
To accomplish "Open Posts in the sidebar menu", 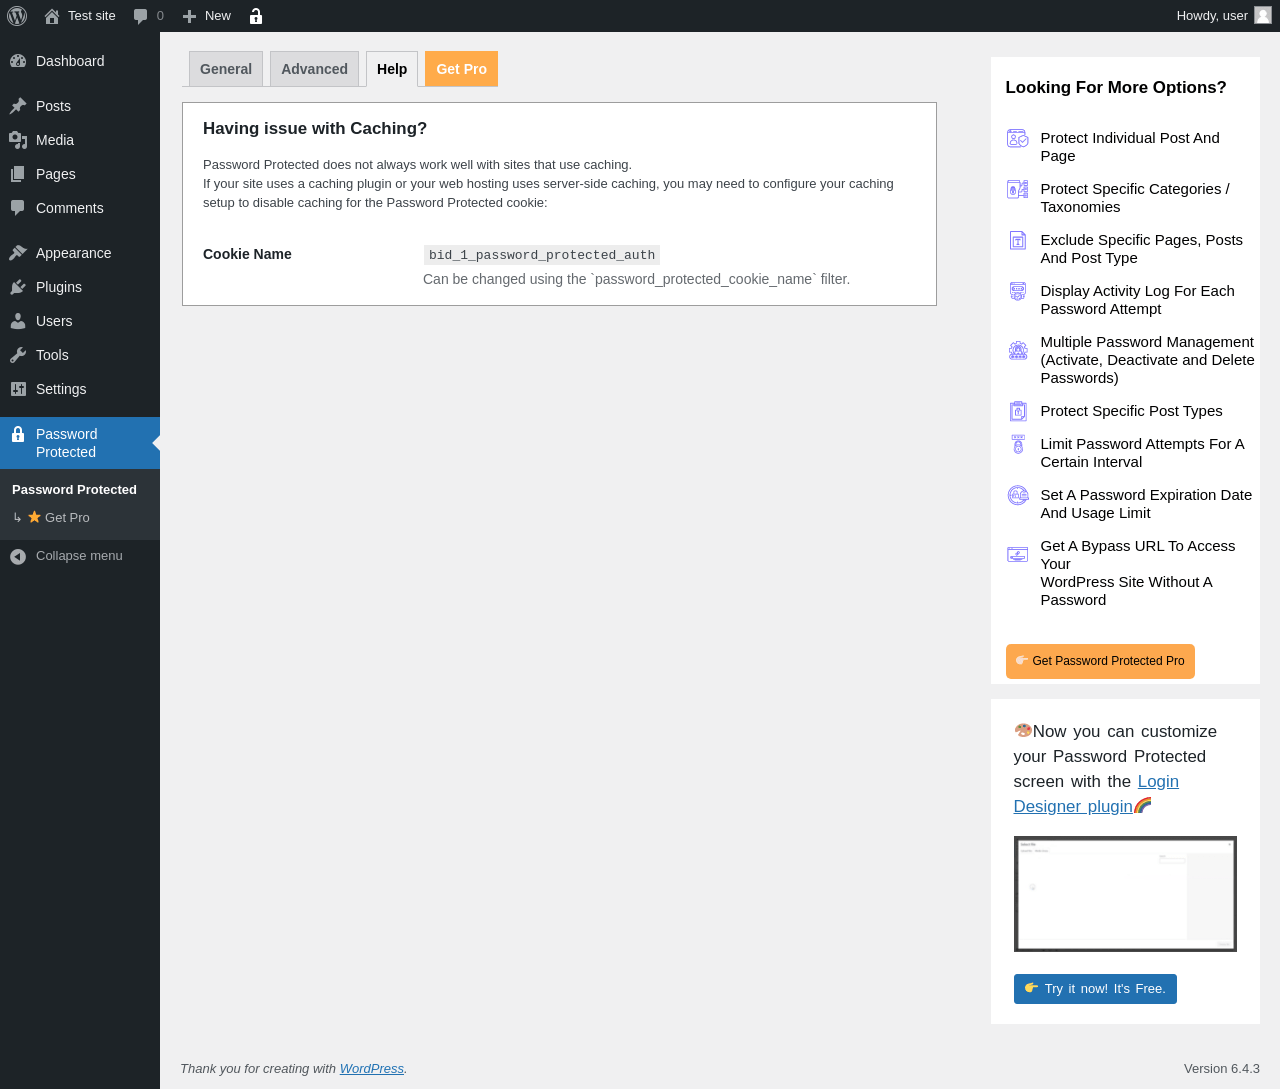I will 80,106.
